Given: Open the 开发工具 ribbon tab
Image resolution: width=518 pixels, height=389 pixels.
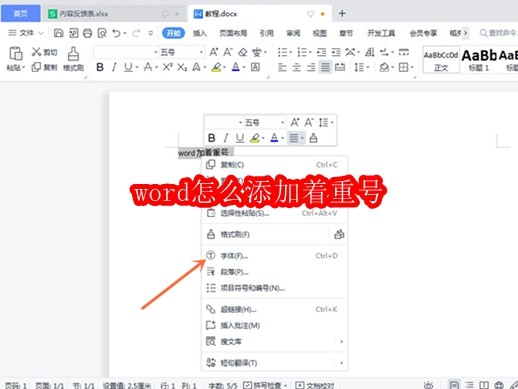Looking at the screenshot, I should pos(381,33).
